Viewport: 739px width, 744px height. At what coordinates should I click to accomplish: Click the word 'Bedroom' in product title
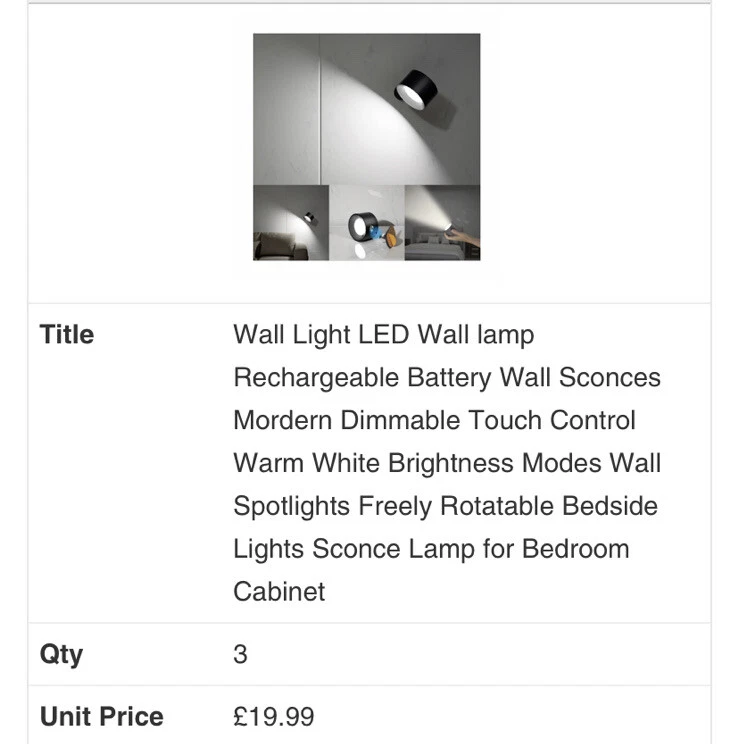(x=576, y=549)
